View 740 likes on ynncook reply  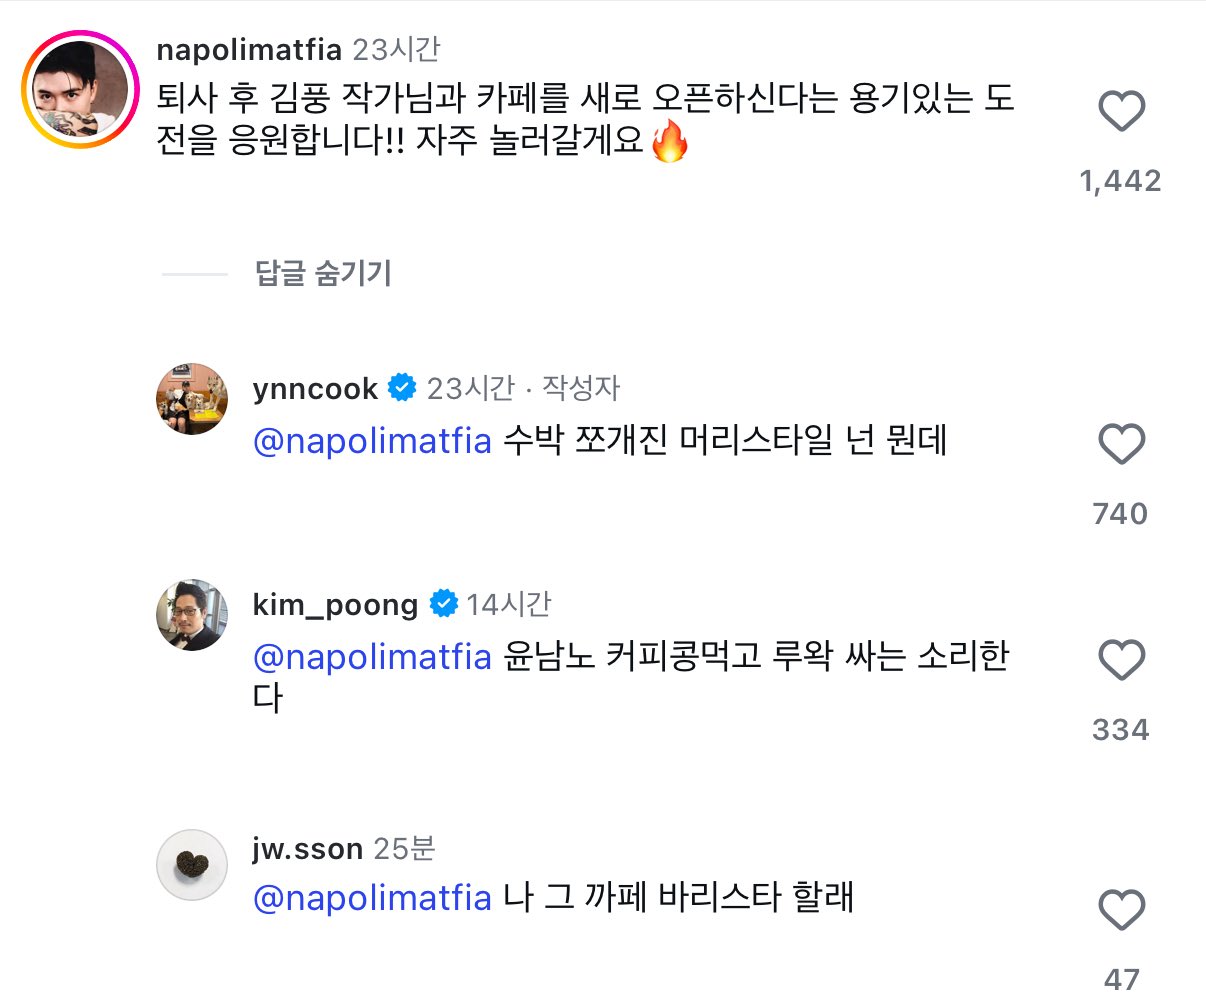coord(1120,514)
